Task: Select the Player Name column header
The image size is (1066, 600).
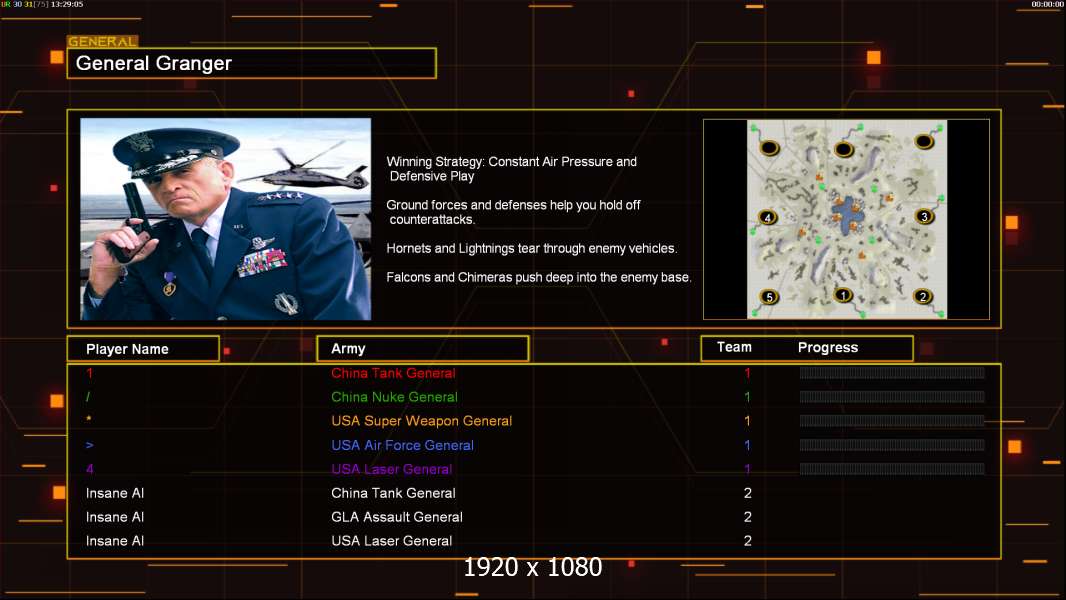Action: pyautogui.click(x=142, y=349)
